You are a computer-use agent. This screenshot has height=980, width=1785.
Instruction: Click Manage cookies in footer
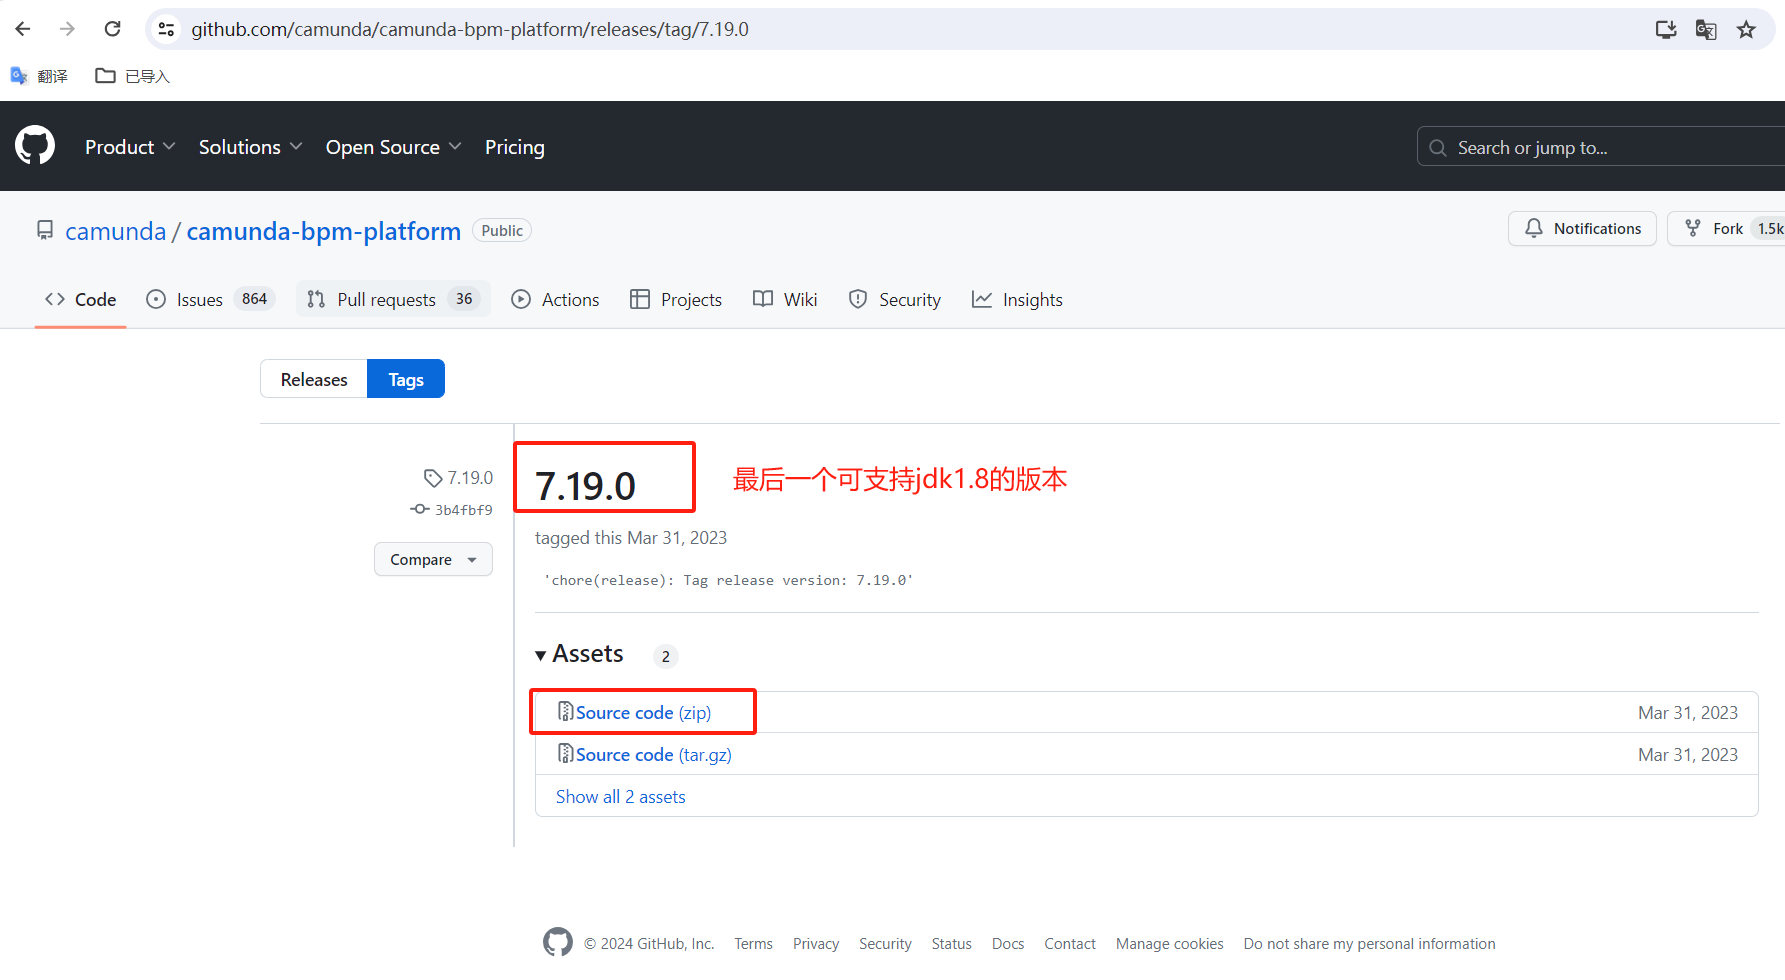(x=1169, y=943)
